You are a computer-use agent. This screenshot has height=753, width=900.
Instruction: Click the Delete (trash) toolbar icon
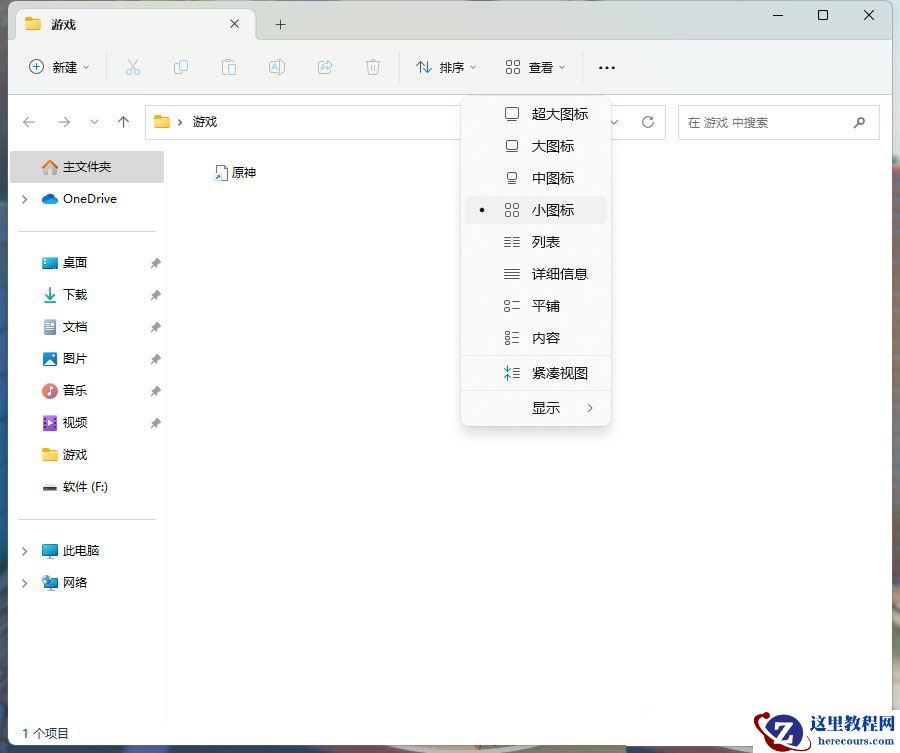372,68
